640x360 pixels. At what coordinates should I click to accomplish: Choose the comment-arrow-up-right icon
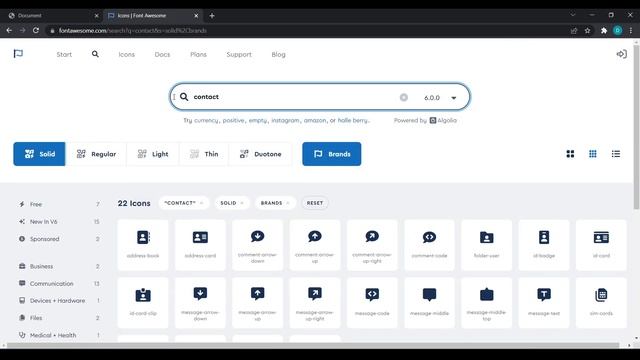pyautogui.click(x=372, y=245)
